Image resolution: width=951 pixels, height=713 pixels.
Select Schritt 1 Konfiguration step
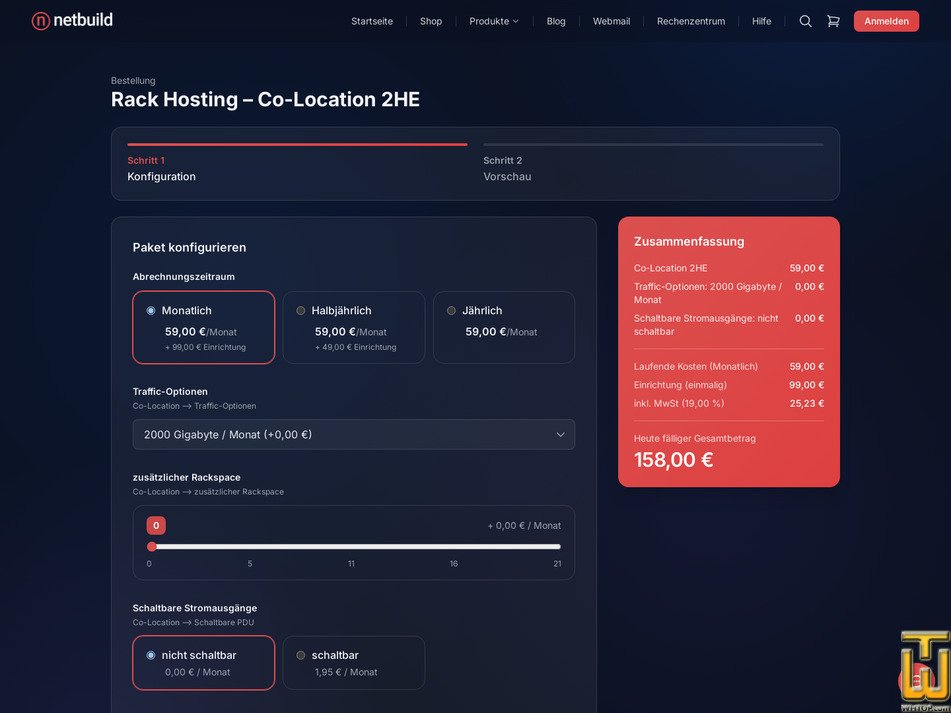(x=297, y=164)
